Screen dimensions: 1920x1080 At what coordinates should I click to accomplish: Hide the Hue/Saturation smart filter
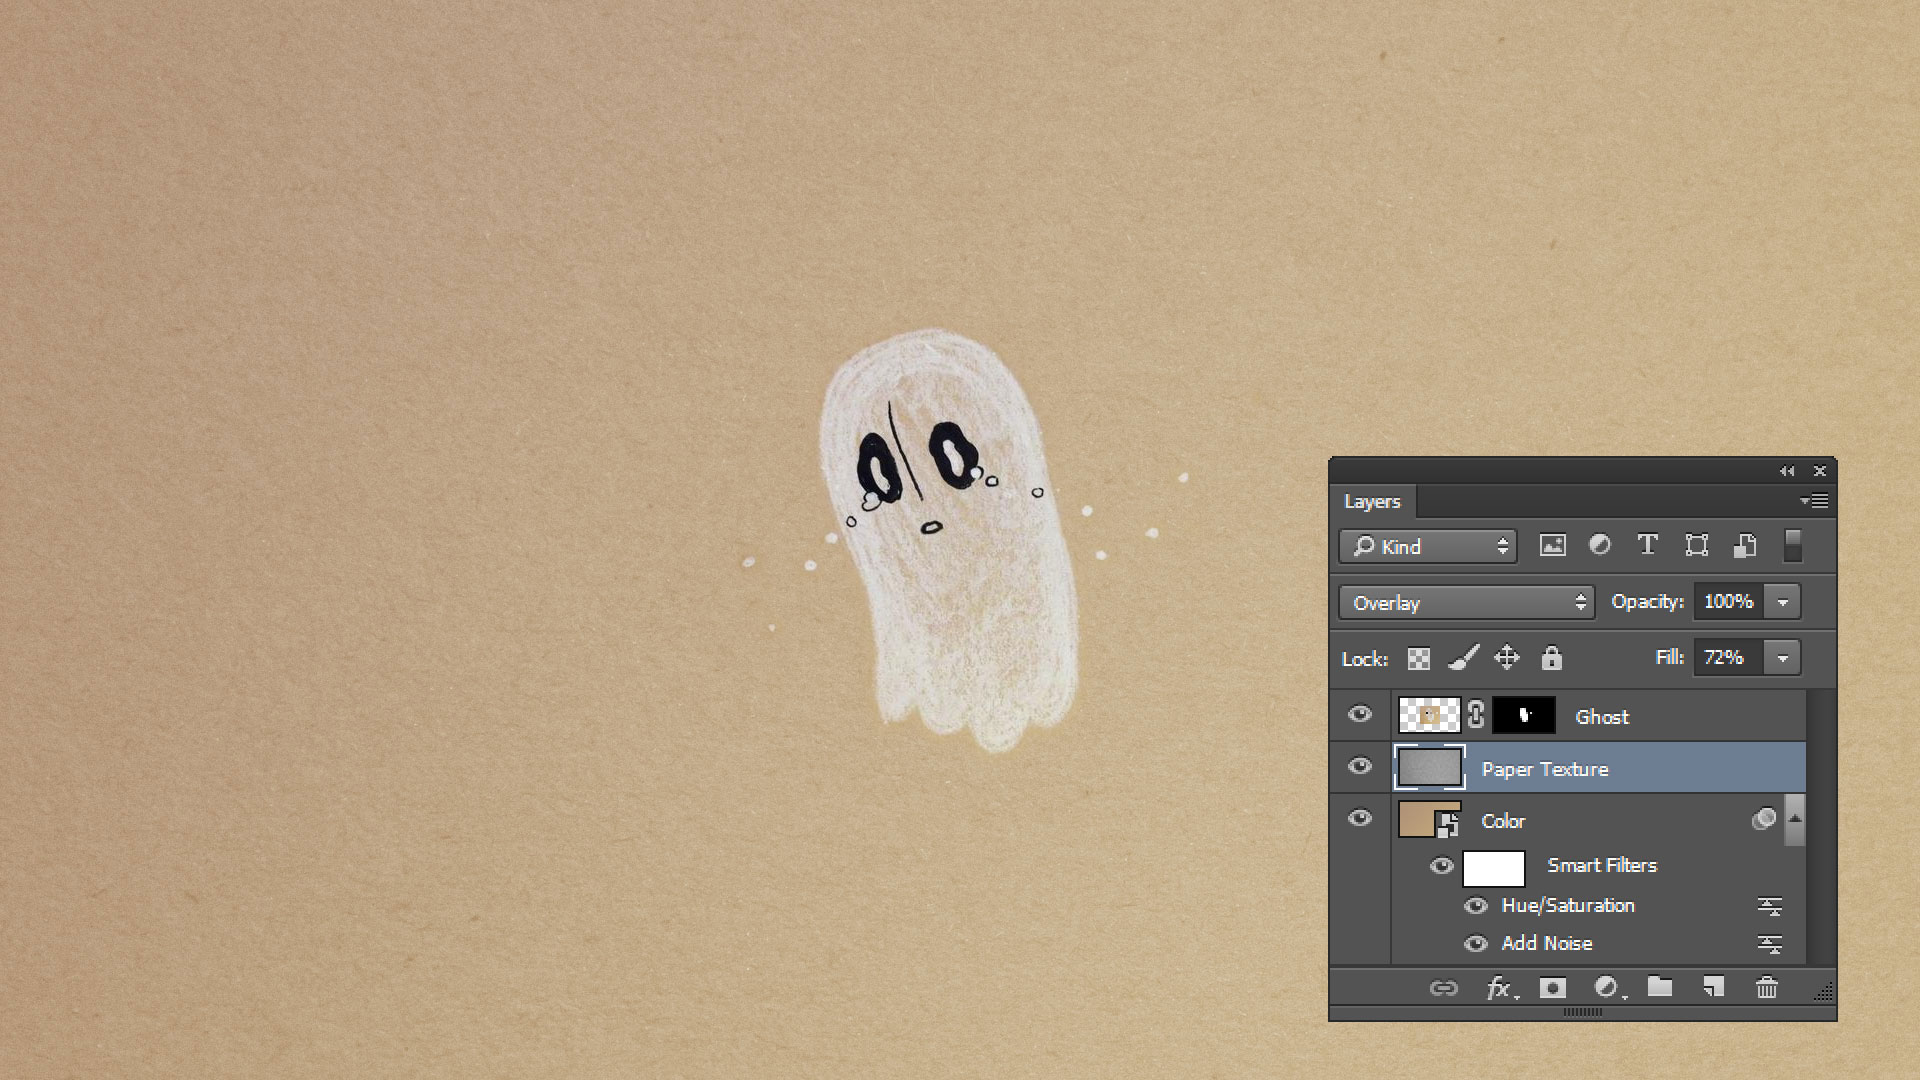tap(1476, 906)
